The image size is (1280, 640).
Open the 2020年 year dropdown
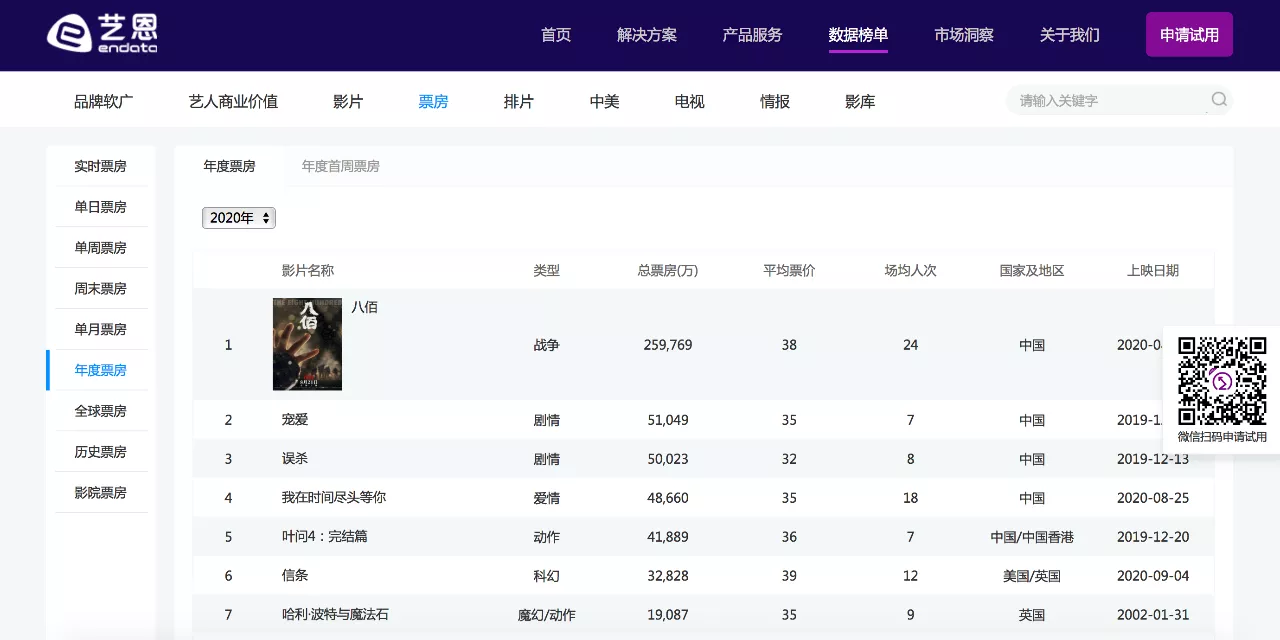pyautogui.click(x=239, y=218)
